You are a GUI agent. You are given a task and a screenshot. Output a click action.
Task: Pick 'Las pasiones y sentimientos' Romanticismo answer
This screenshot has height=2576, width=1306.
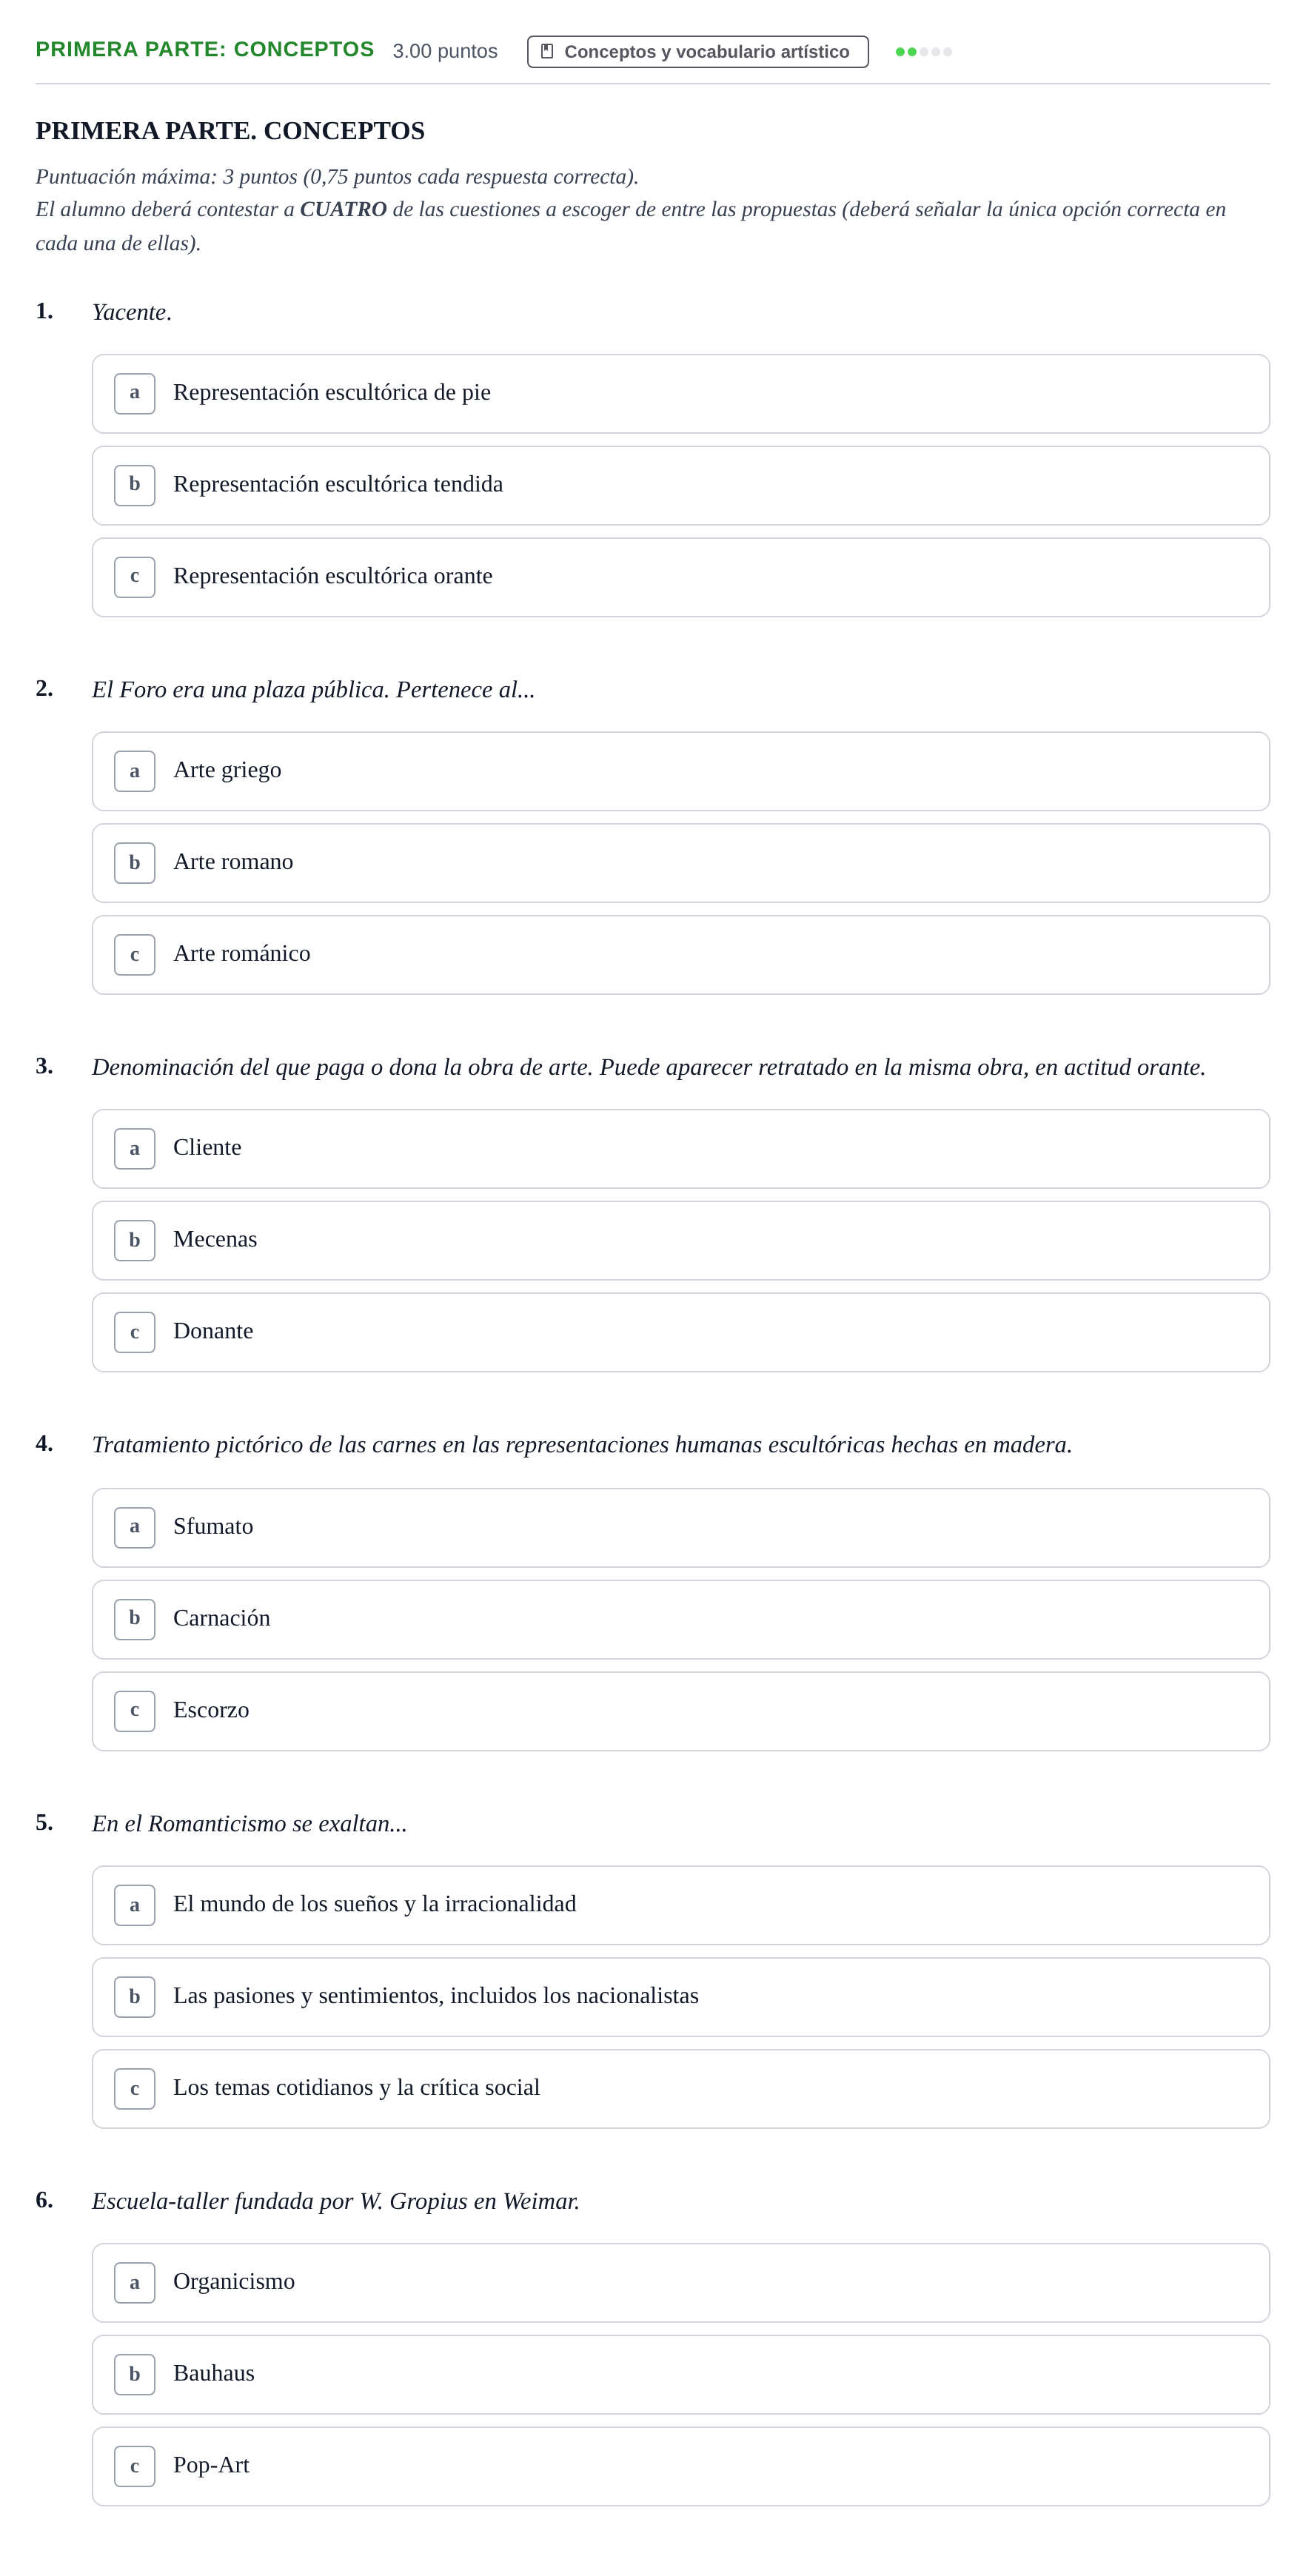681,1997
